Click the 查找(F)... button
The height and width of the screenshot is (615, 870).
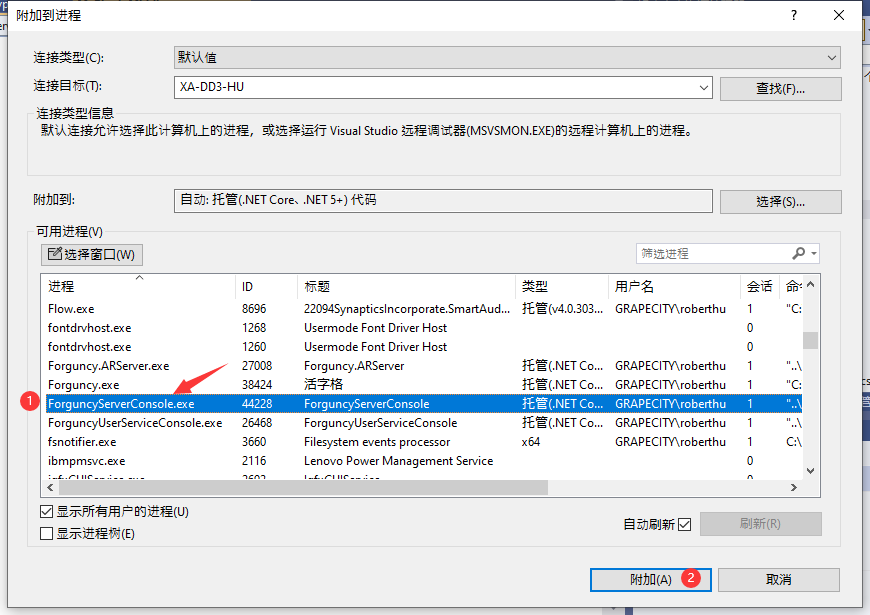pos(780,89)
